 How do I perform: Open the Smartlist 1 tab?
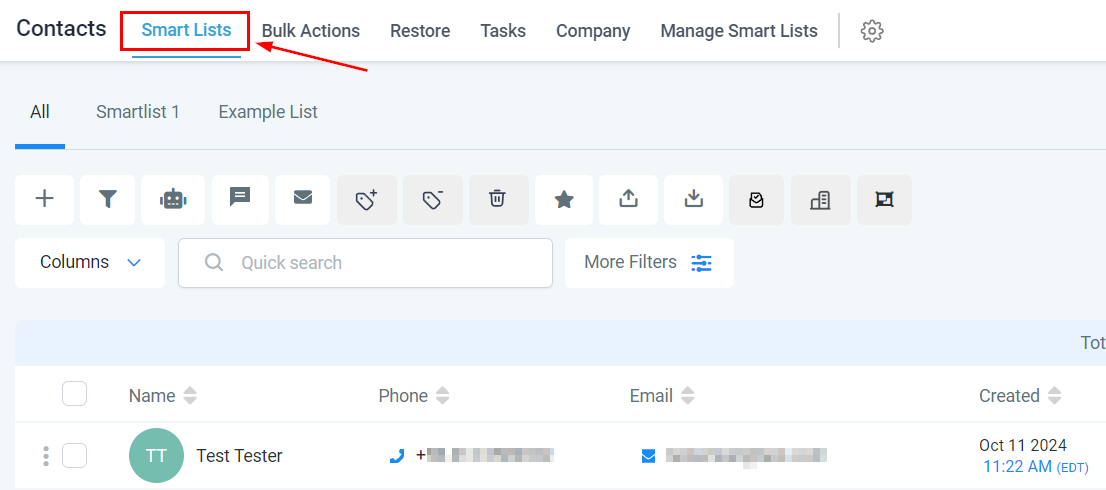[138, 112]
